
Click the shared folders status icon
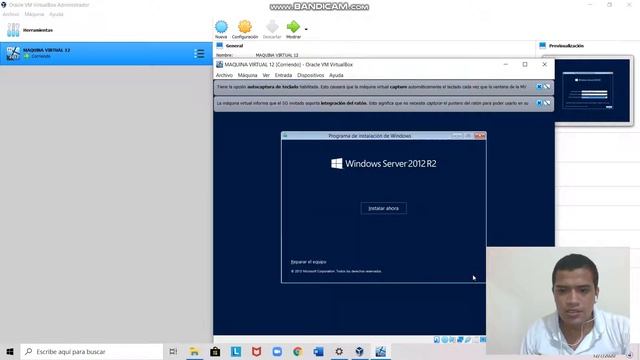[476, 340]
